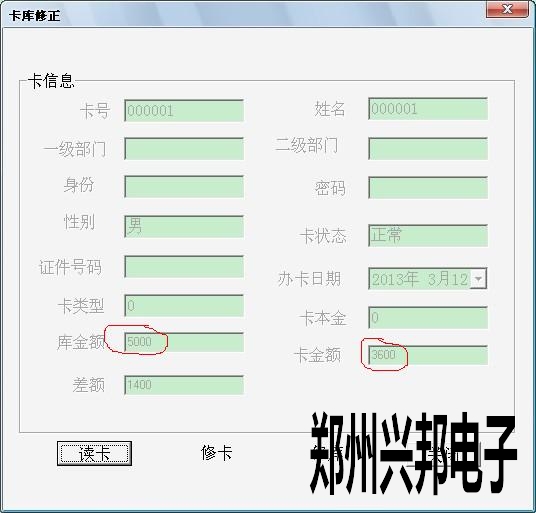
Task: Close the 卡库修正 dialog
Action: pos(508,9)
